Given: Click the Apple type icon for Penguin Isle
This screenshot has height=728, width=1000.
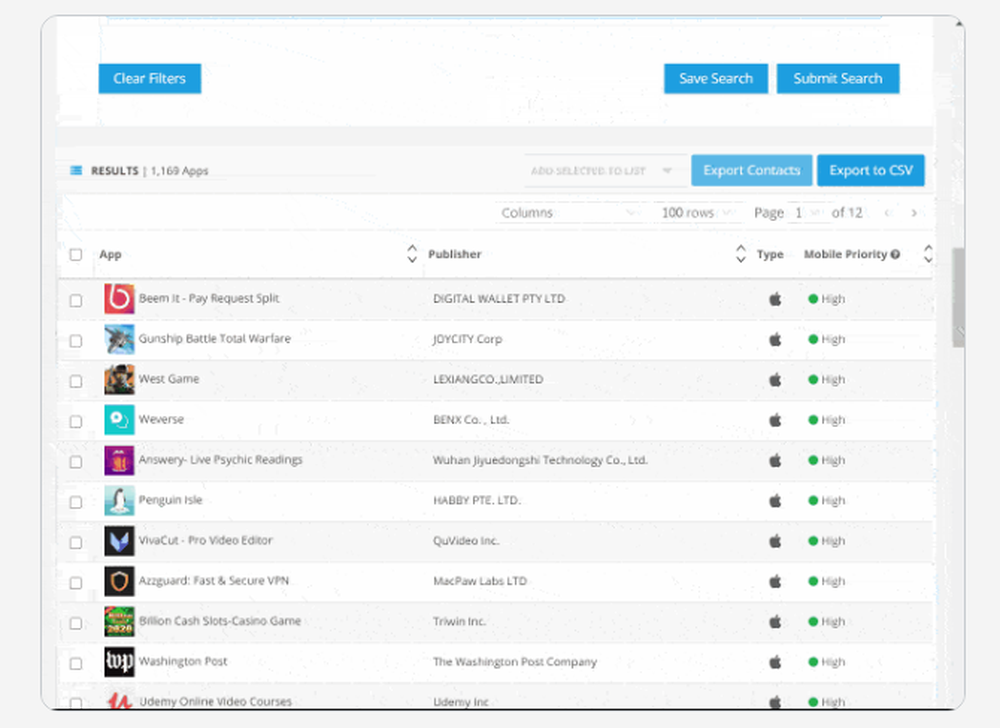Looking at the screenshot, I should pos(775,500).
